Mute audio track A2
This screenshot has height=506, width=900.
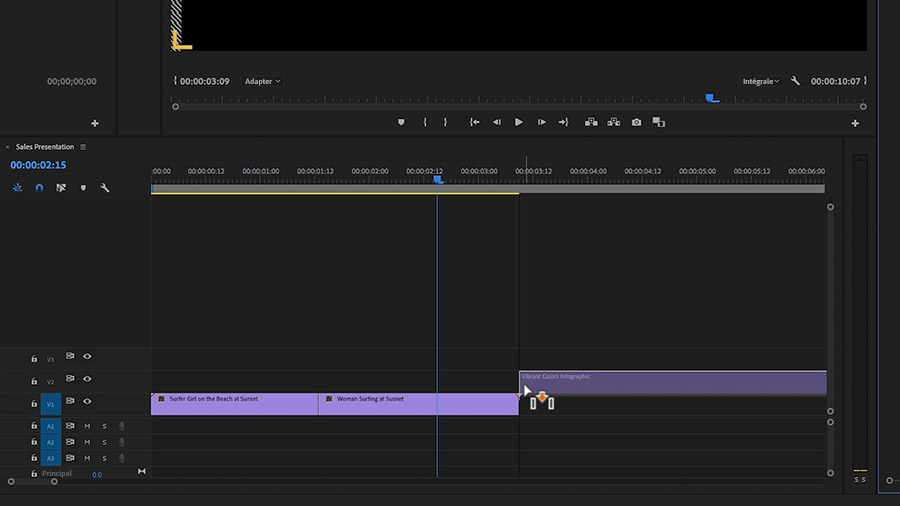point(87,442)
